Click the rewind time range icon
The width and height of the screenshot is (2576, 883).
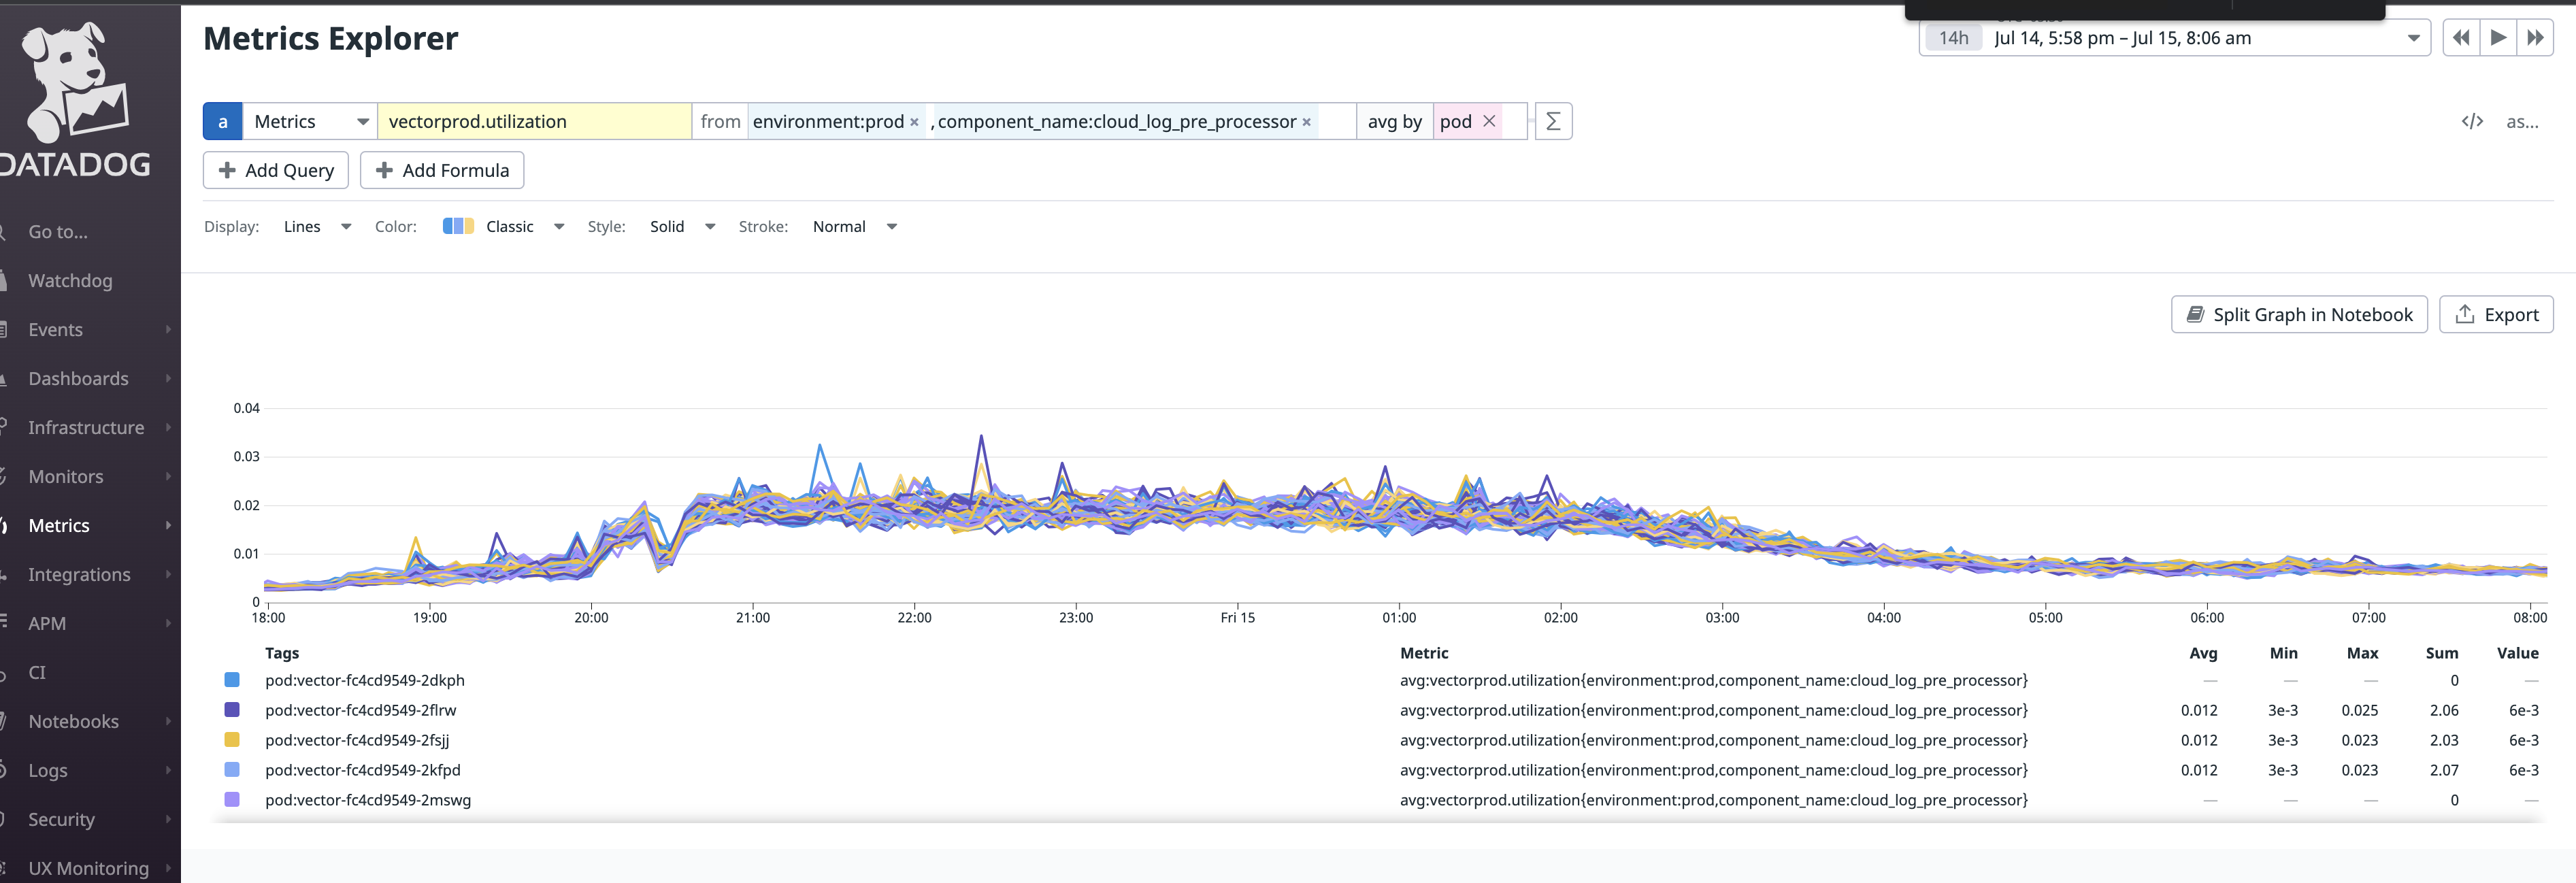pyautogui.click(x=2461, y=38)
